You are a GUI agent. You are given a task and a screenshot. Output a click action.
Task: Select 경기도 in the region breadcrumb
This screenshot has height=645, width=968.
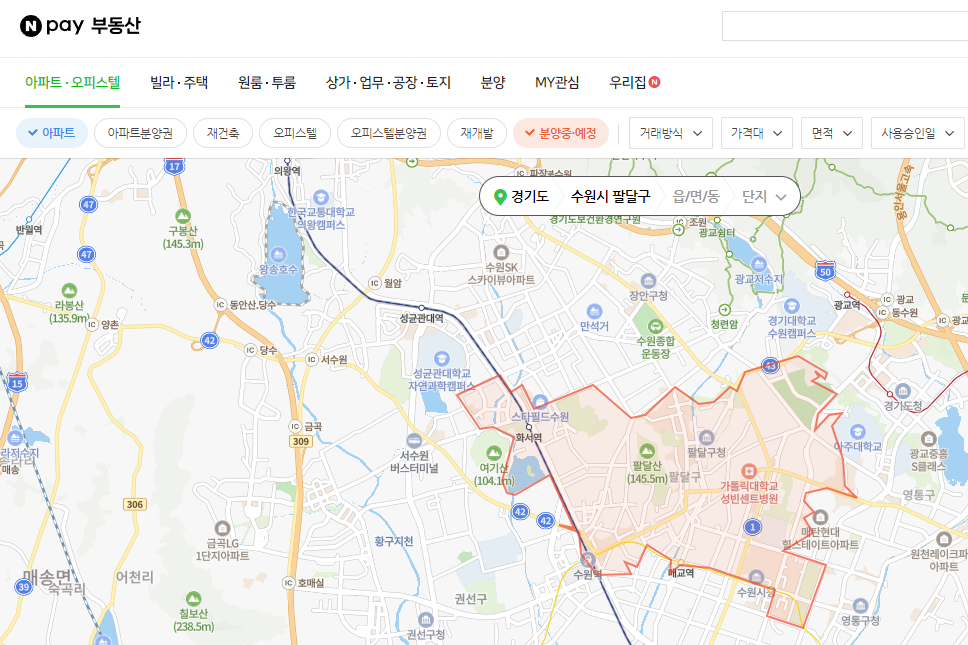(530, 196)
